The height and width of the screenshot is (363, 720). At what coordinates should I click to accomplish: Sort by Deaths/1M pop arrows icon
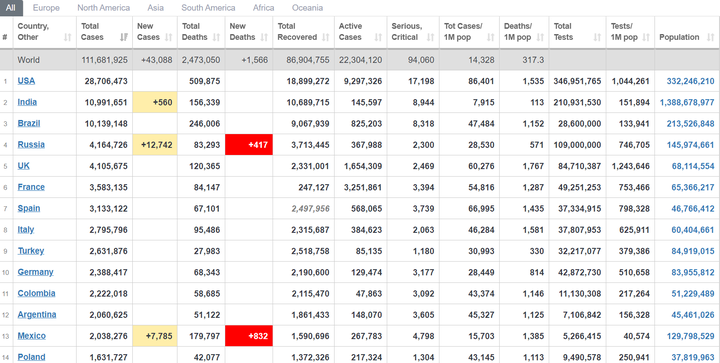[540, 37]
